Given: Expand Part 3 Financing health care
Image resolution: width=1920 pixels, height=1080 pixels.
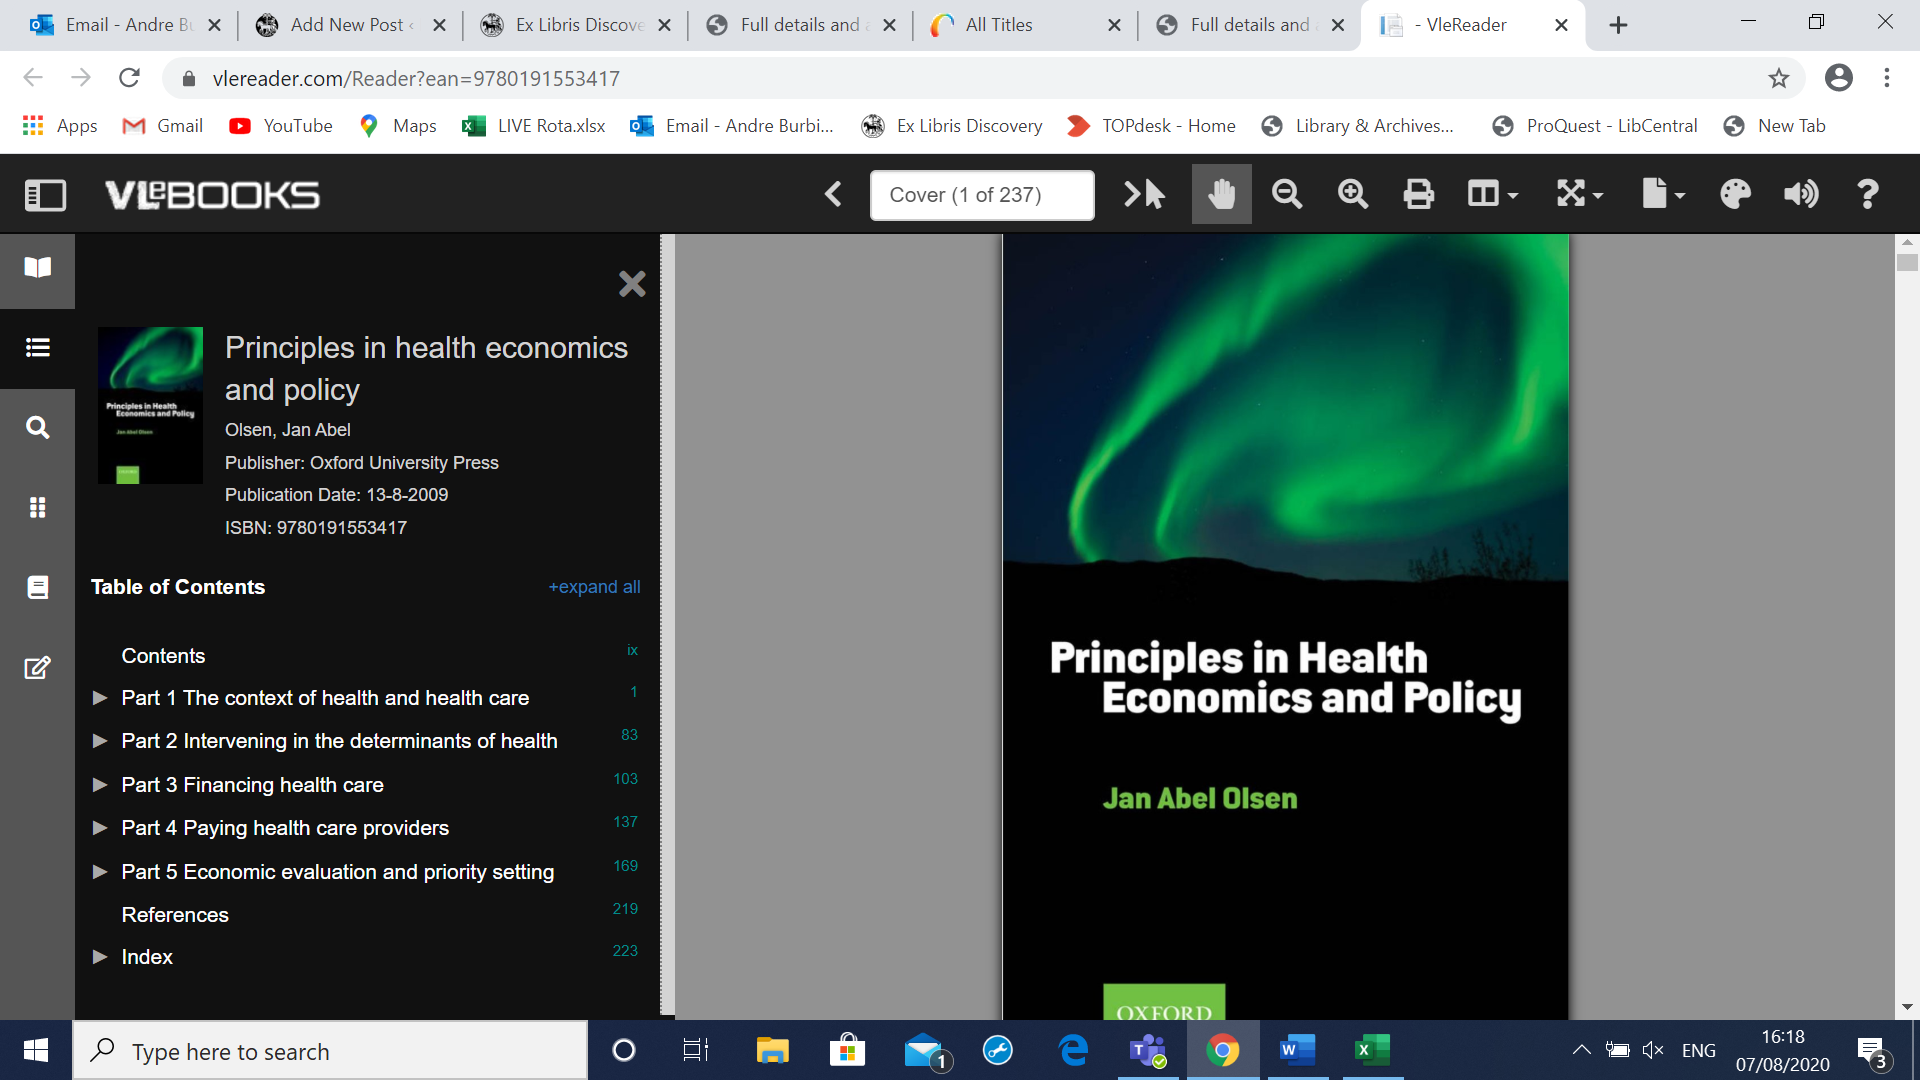Looking at the screenshot, I should coord(100,785).
